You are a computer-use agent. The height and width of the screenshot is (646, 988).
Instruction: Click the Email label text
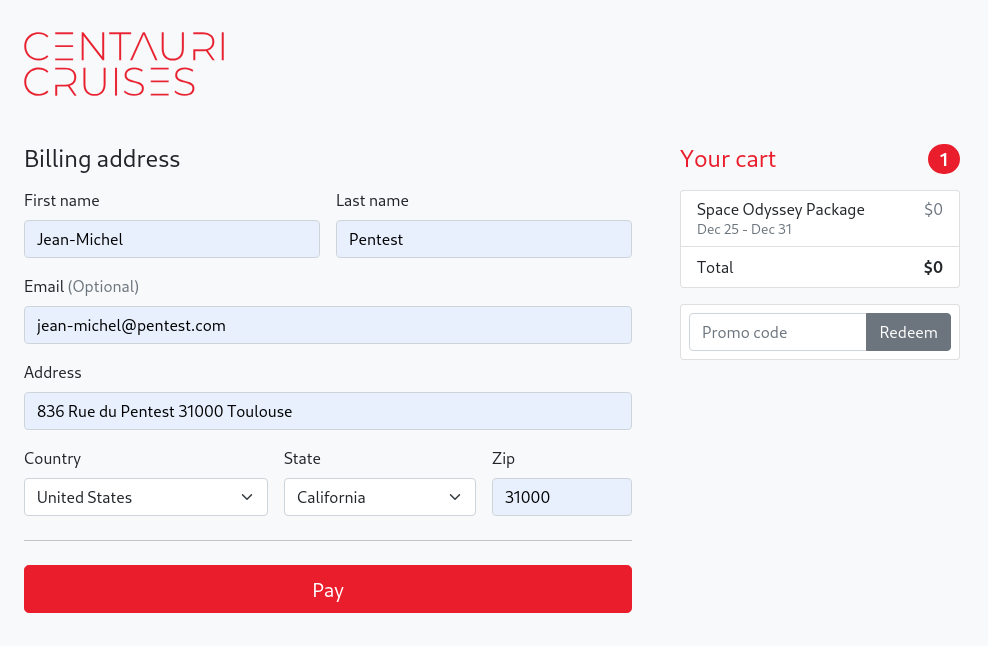click(43, 287)
